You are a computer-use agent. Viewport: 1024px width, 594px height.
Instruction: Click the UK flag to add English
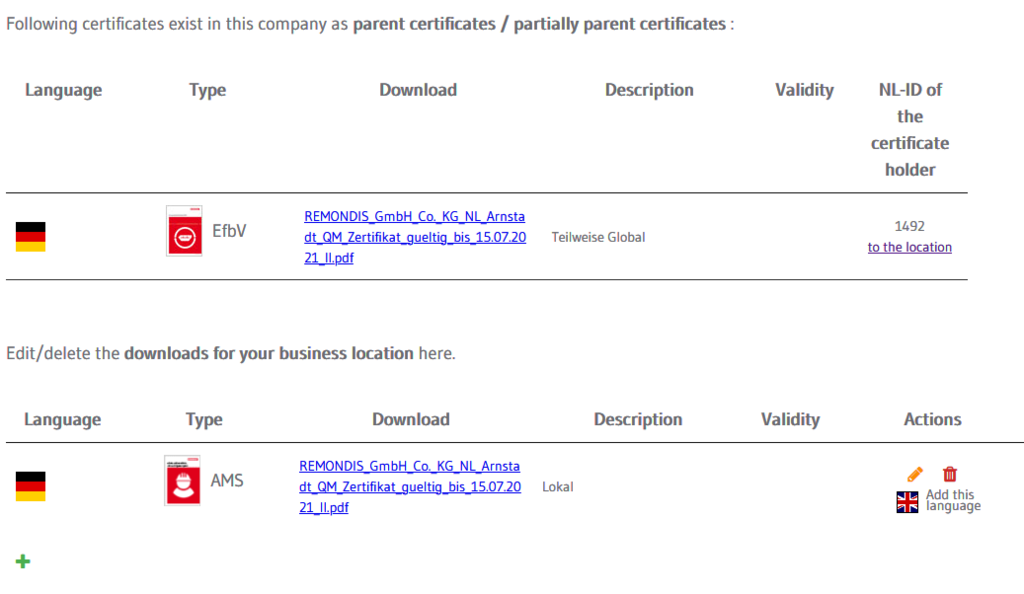click(x=907, y=502)
